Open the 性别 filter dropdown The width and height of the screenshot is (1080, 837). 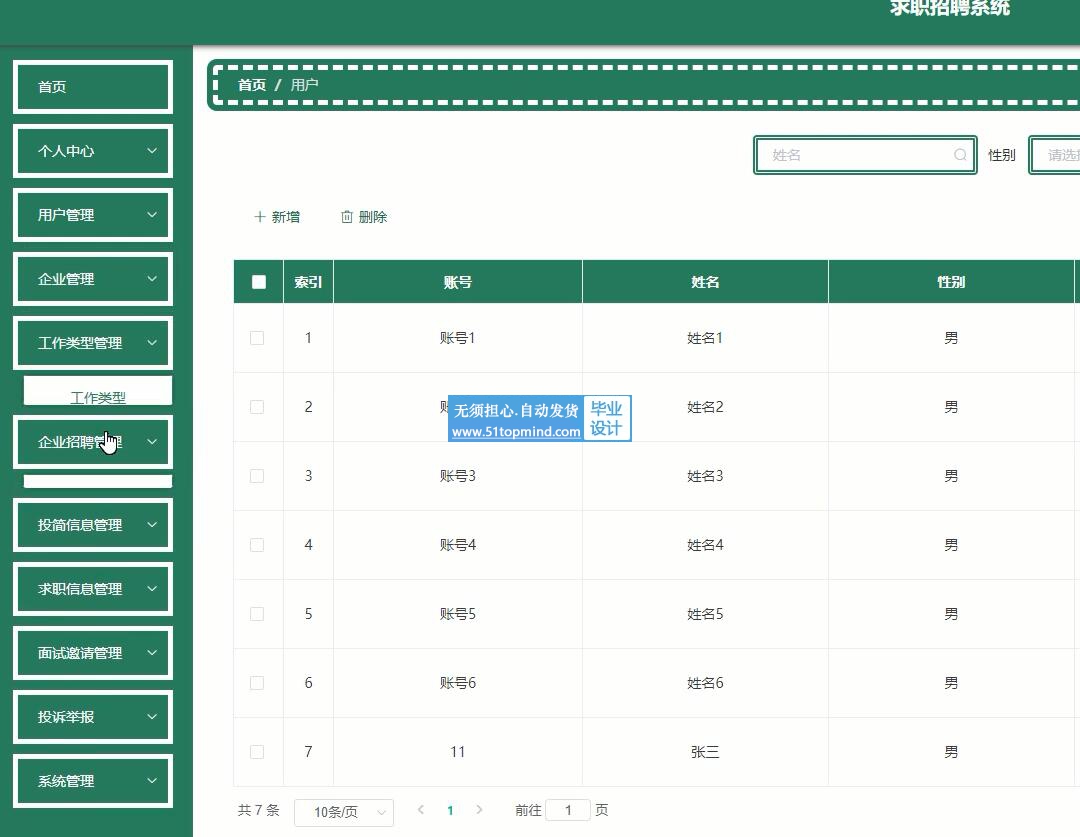coord(1055,155)
